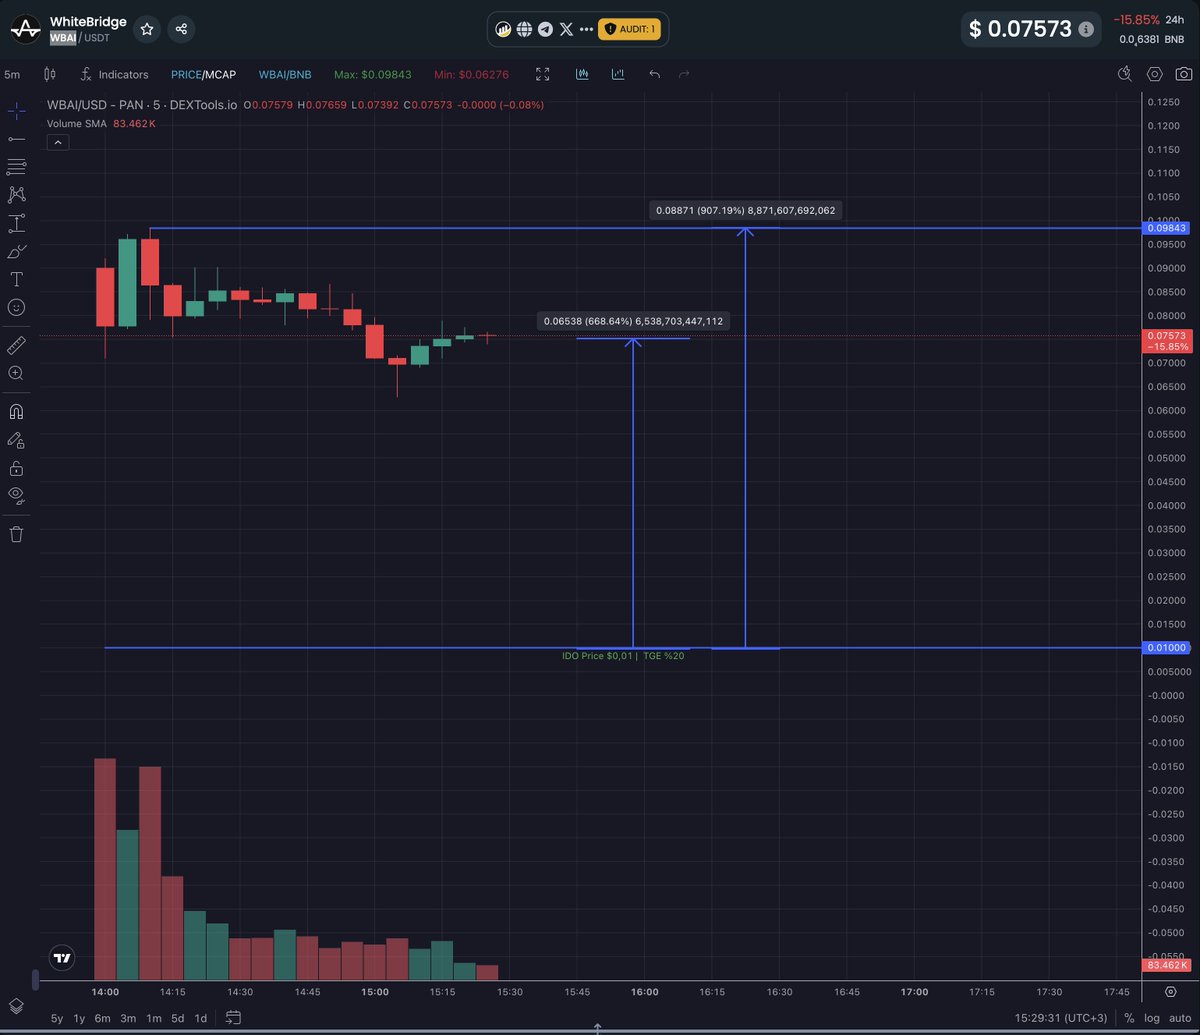Redo the last chart action
This screenshot has height=1035, width=1200.
point(684,74)
